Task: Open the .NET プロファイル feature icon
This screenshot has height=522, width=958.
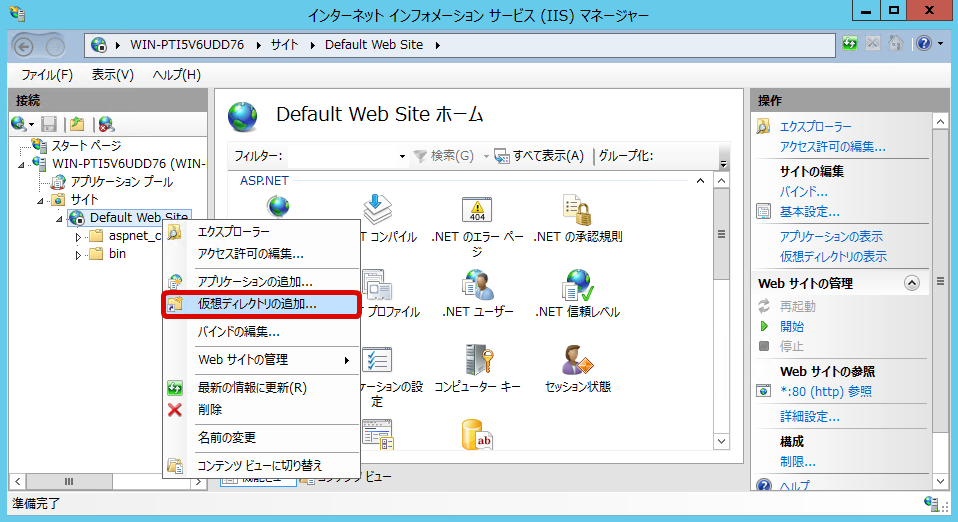Action: pos(377,285)
